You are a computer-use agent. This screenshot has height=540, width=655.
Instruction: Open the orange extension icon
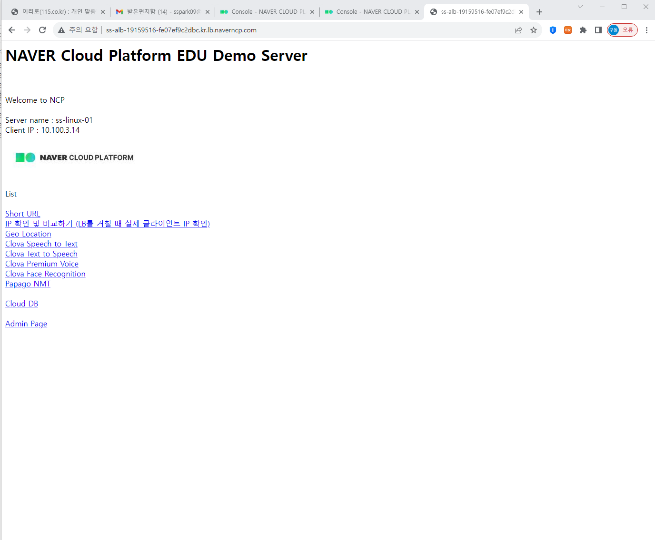(568, 30)
